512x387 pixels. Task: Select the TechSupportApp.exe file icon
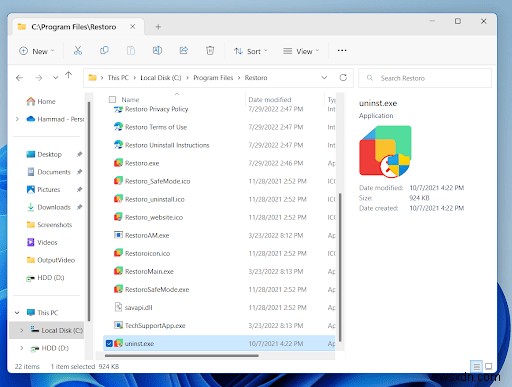point(118,325)
